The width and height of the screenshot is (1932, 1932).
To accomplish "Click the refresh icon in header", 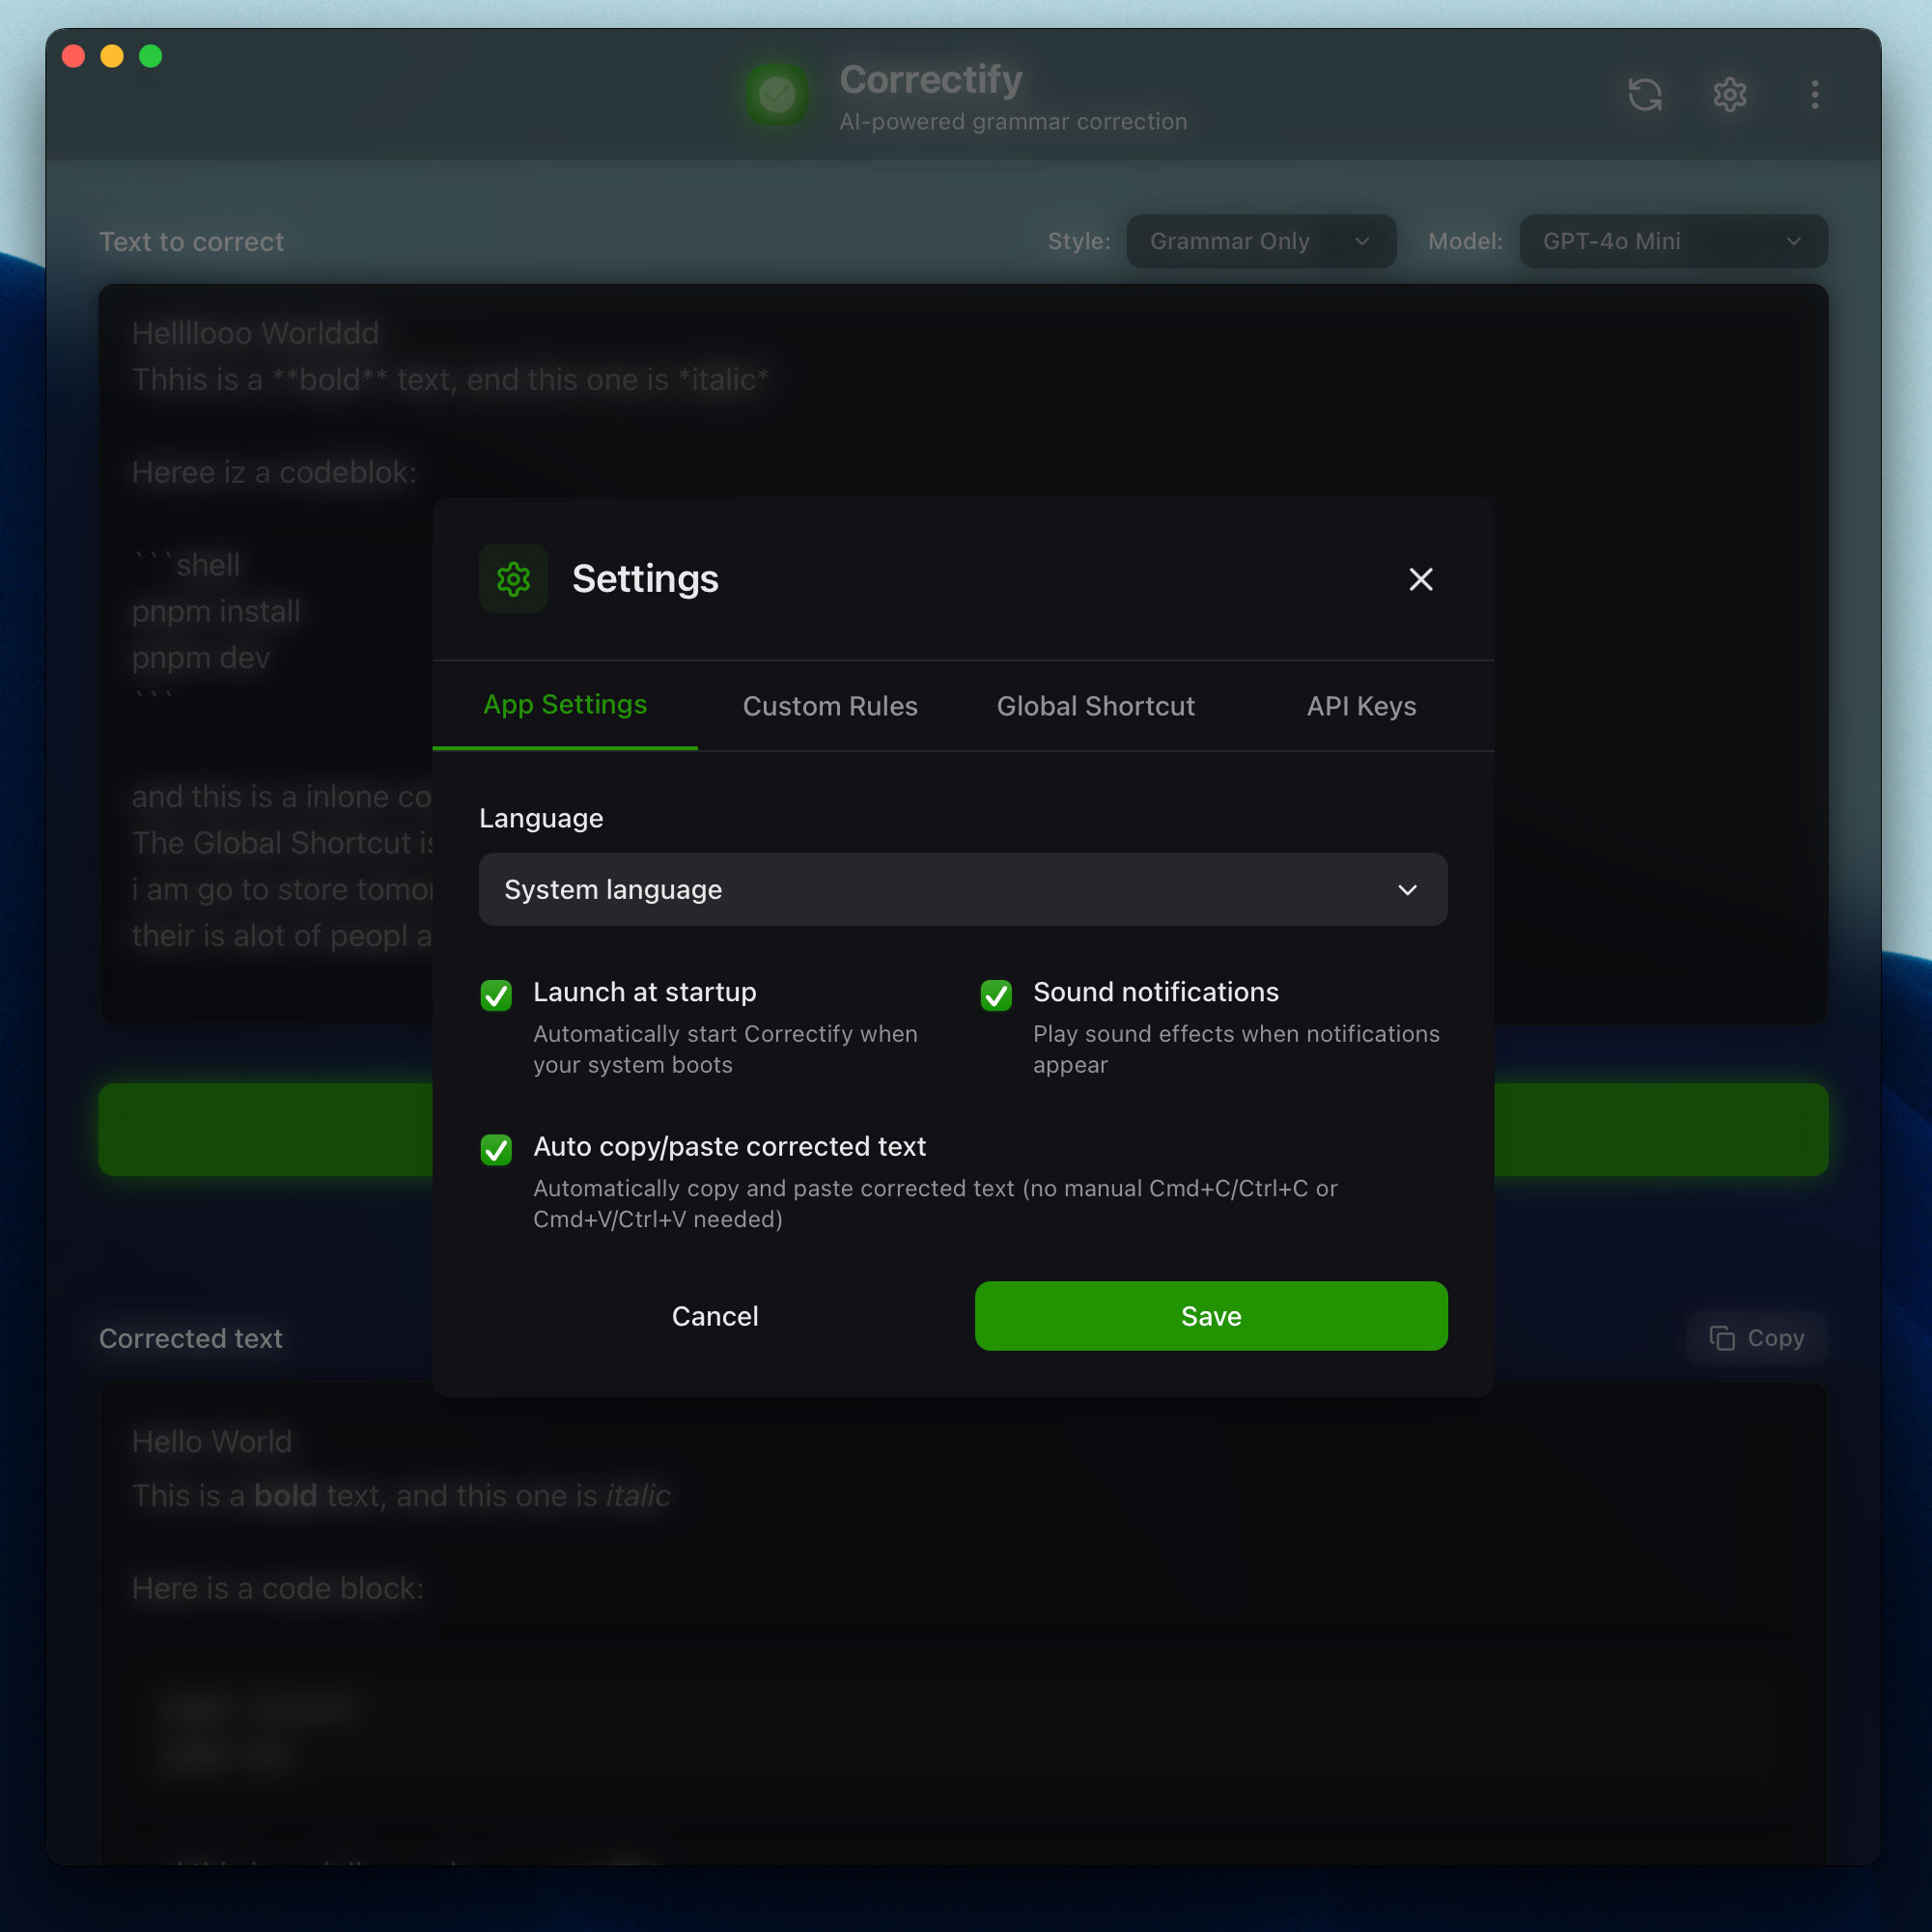I will (x=1645, y=95).
